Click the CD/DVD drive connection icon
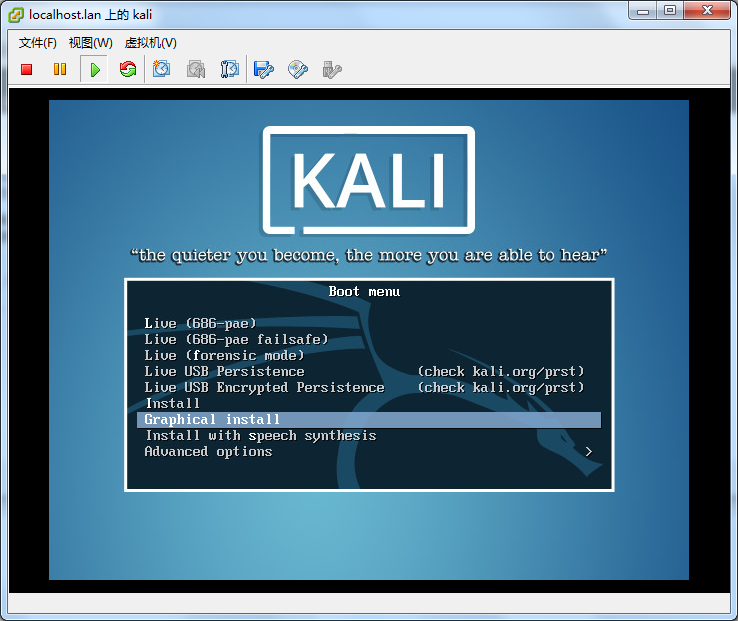738x621 pixels. pos(298,70)
